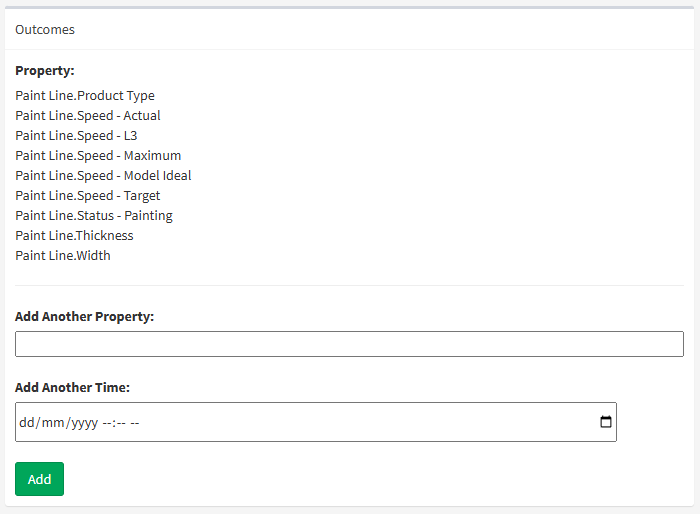Viewport: 700px width, 514px height.
Task: Select the month segment of the date field
Action: pyautogui.click(x=51, y=422)
